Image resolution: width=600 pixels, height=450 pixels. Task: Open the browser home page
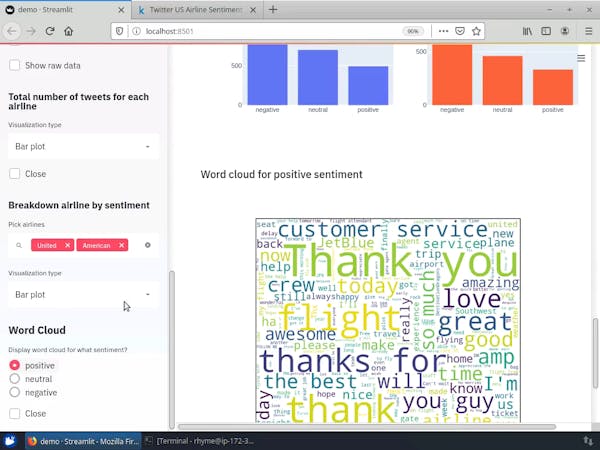tap(68, 31)
